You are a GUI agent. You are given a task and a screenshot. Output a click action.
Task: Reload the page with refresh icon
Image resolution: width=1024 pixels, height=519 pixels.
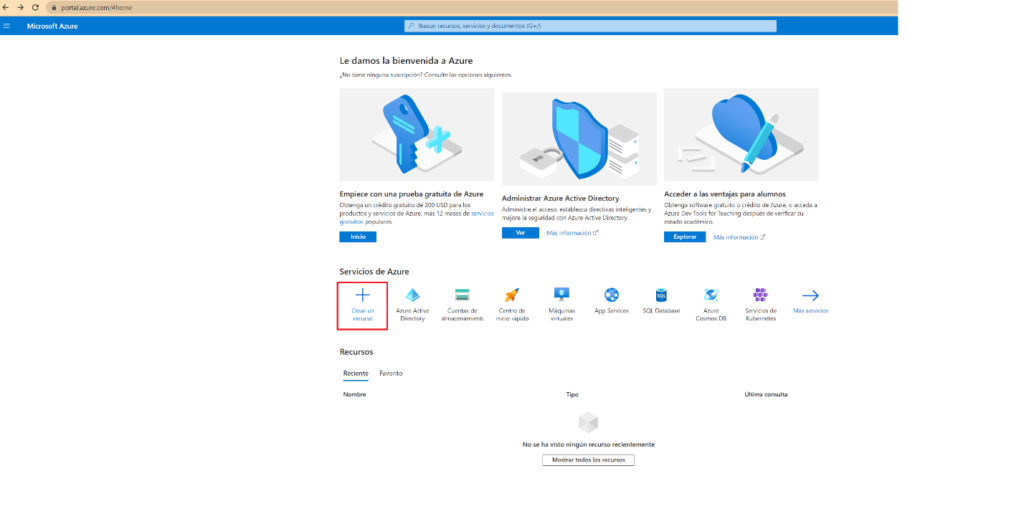pos(35,7)
